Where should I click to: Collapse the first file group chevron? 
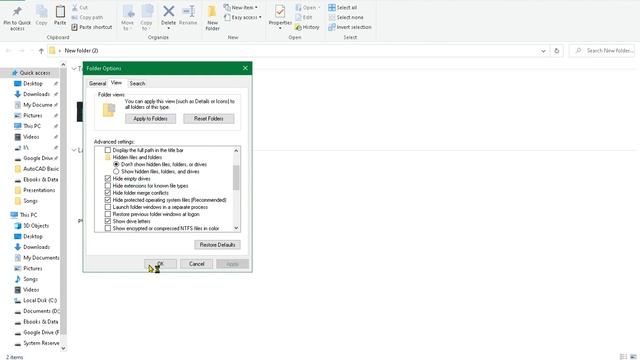pos(74,69)
